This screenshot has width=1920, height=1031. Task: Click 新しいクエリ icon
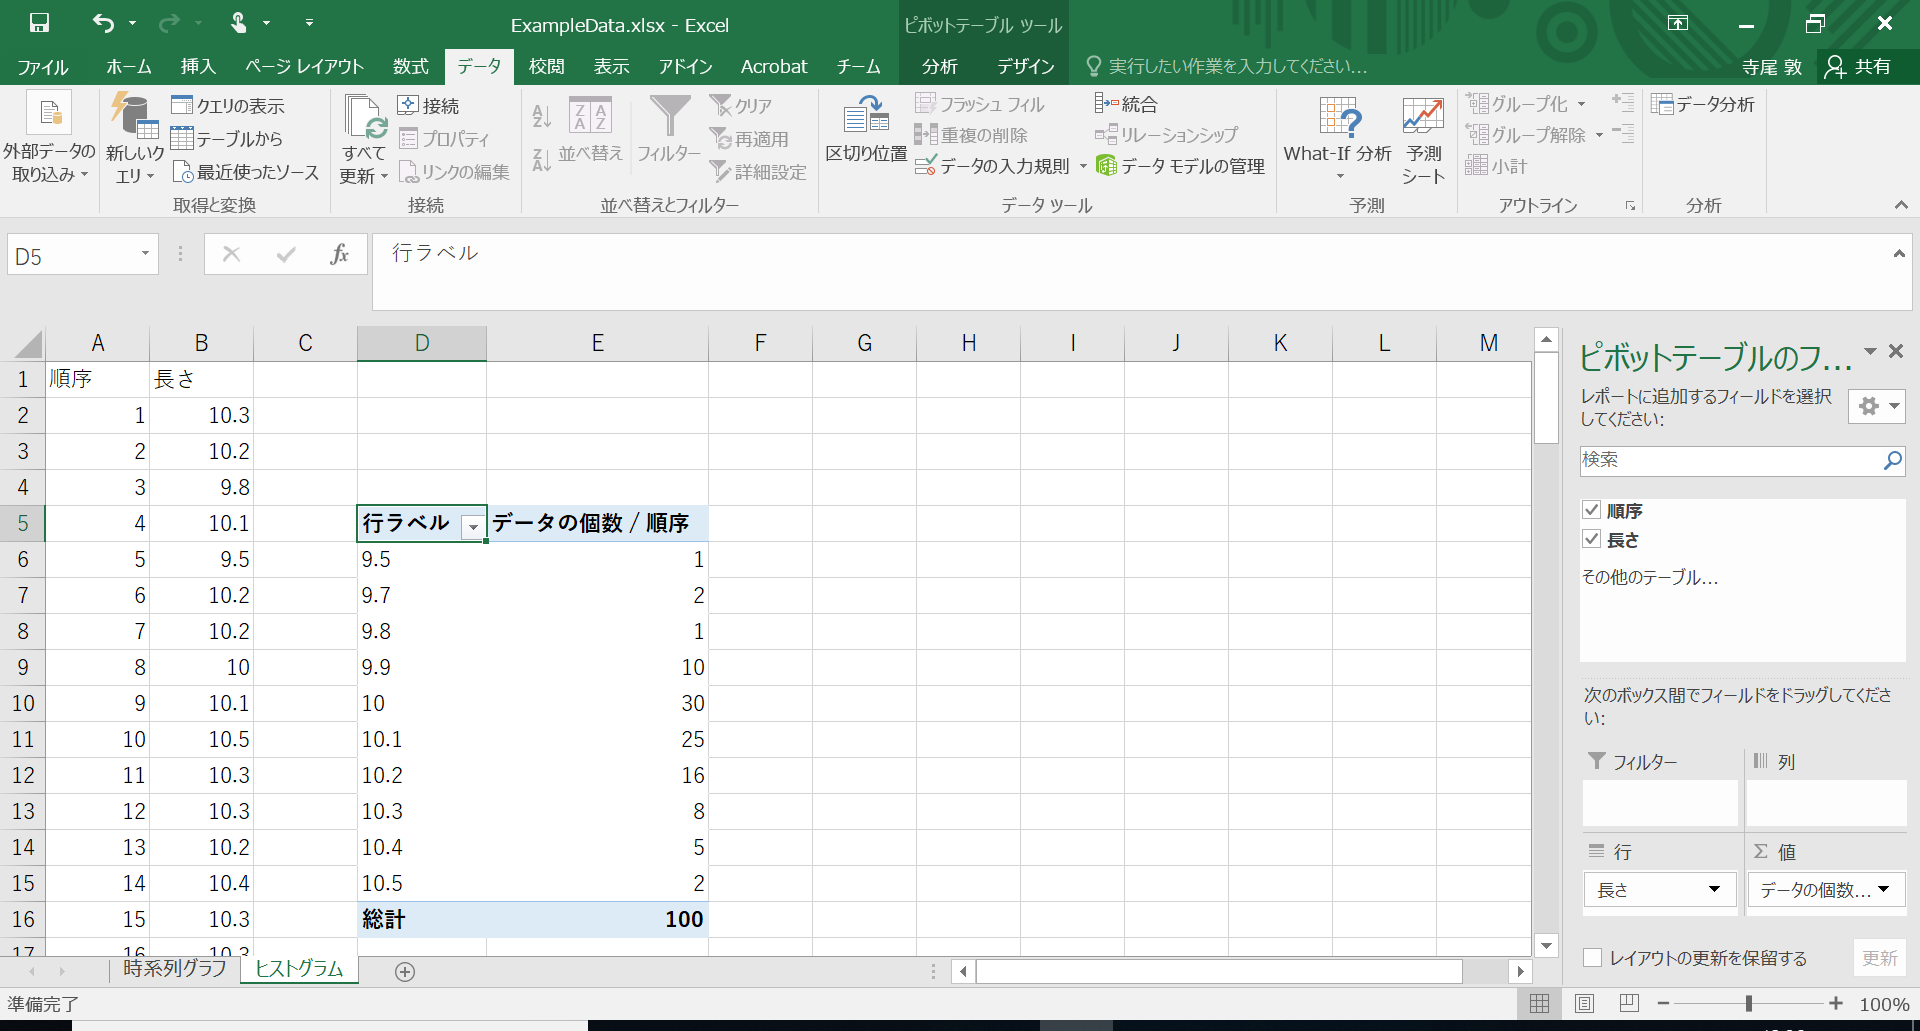click(134, 116)
